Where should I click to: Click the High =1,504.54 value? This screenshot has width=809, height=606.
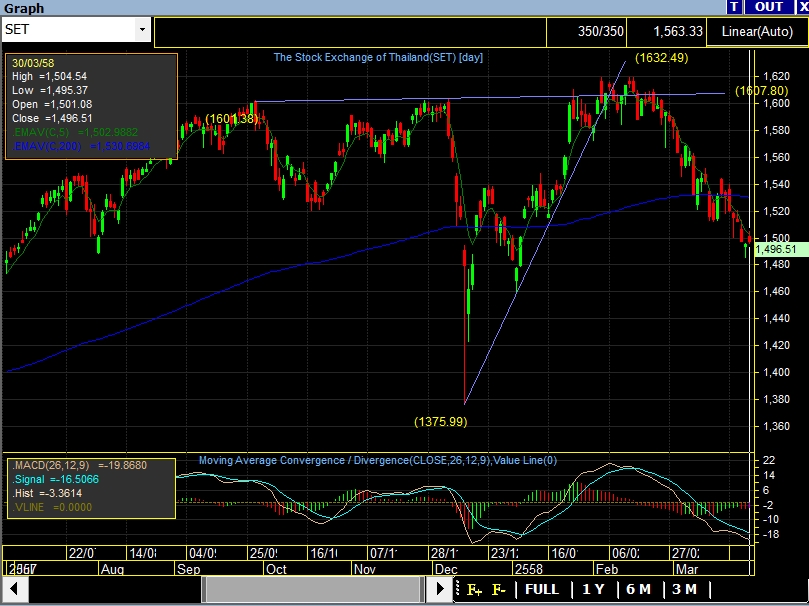pyautogui.click(x=50, y=76)
